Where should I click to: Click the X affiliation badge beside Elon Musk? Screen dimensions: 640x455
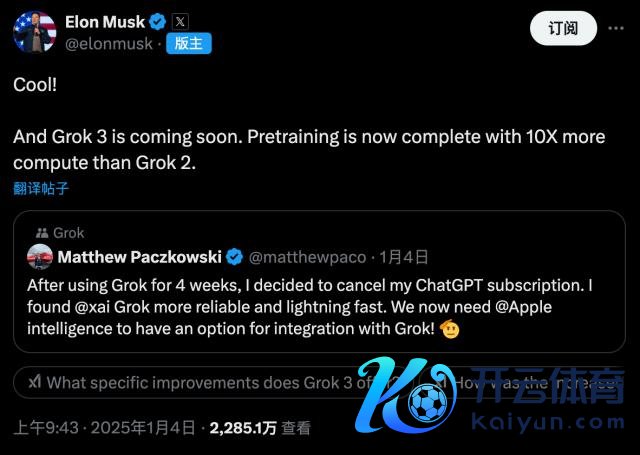coord(179,21)
